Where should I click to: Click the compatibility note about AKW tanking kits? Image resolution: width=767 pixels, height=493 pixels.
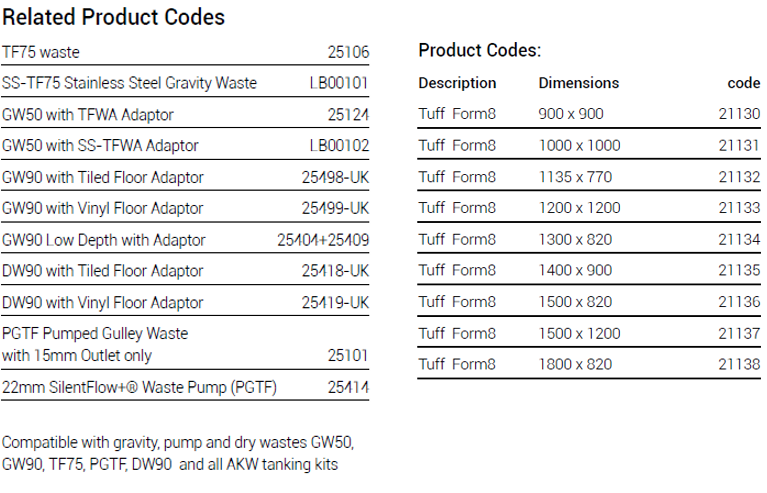point(178,453)
